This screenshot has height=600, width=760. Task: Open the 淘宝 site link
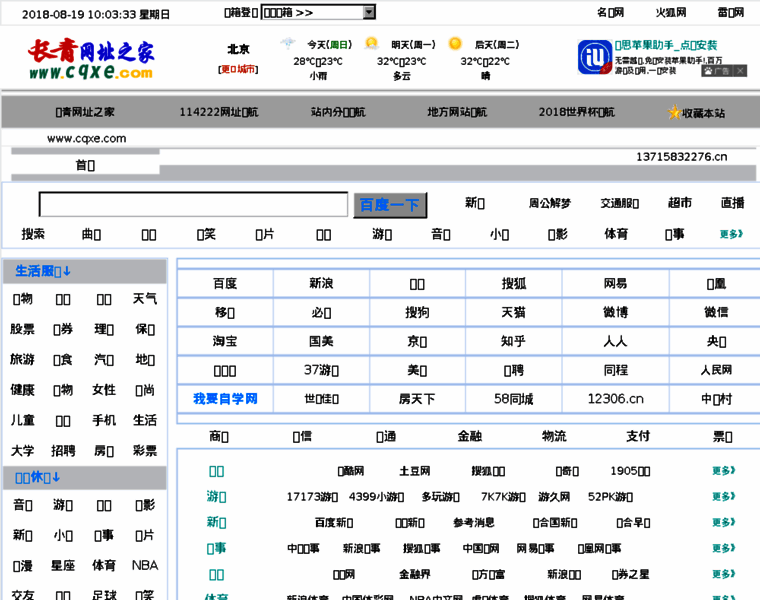coord(225,341)
